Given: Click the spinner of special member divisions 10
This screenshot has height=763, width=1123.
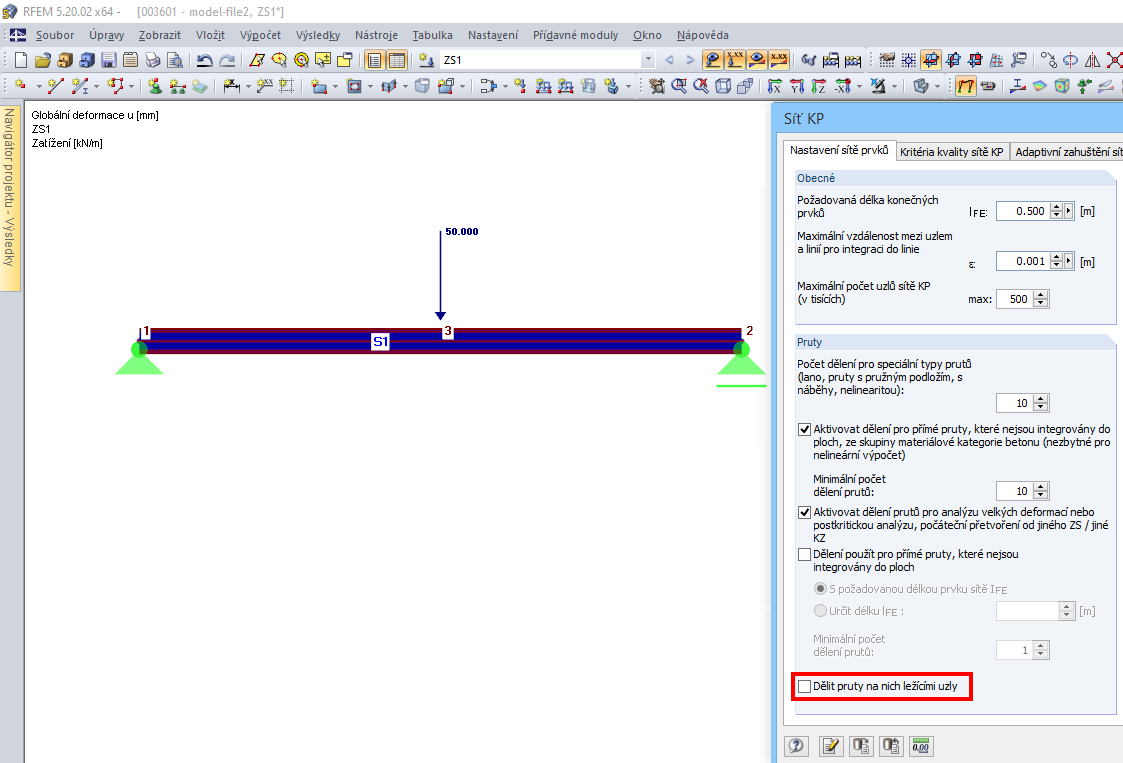Looking at the screenshot, I should pos(1041,403).
